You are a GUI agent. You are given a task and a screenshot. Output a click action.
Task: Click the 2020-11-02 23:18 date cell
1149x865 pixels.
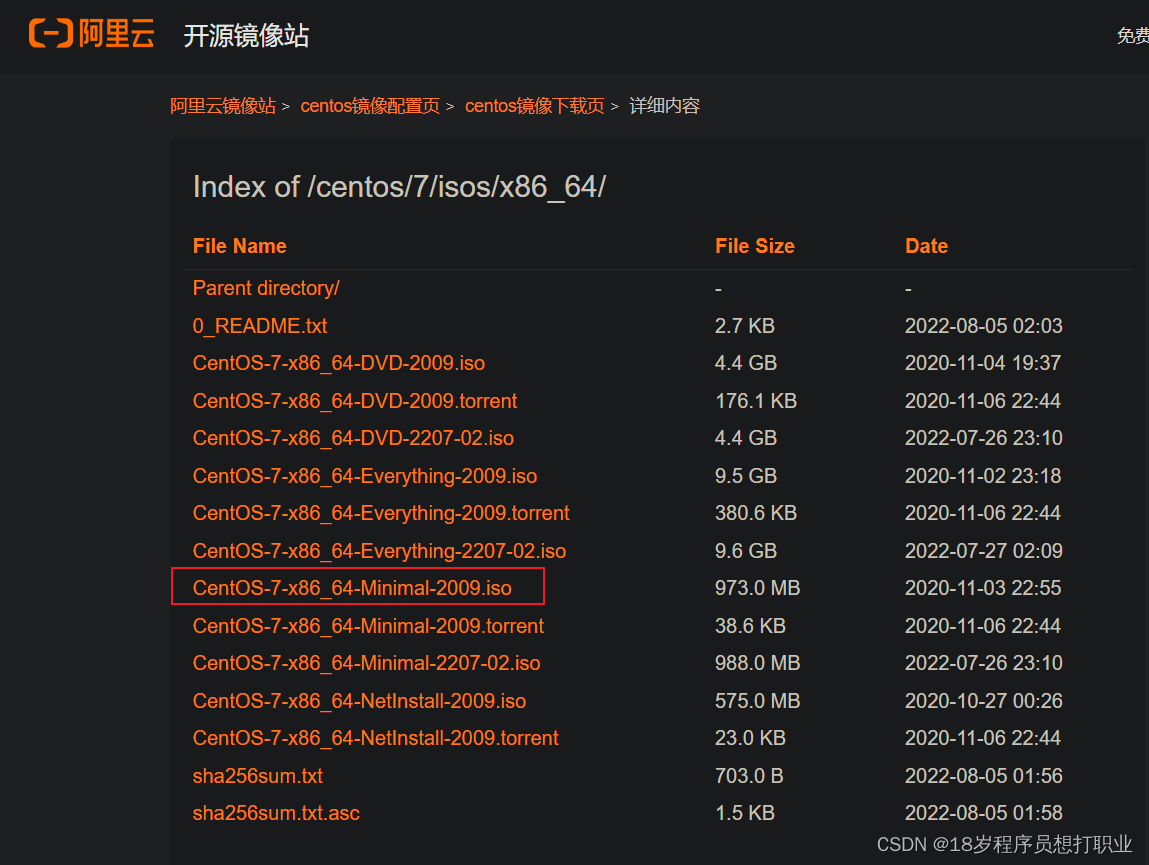tap(983, 476)
